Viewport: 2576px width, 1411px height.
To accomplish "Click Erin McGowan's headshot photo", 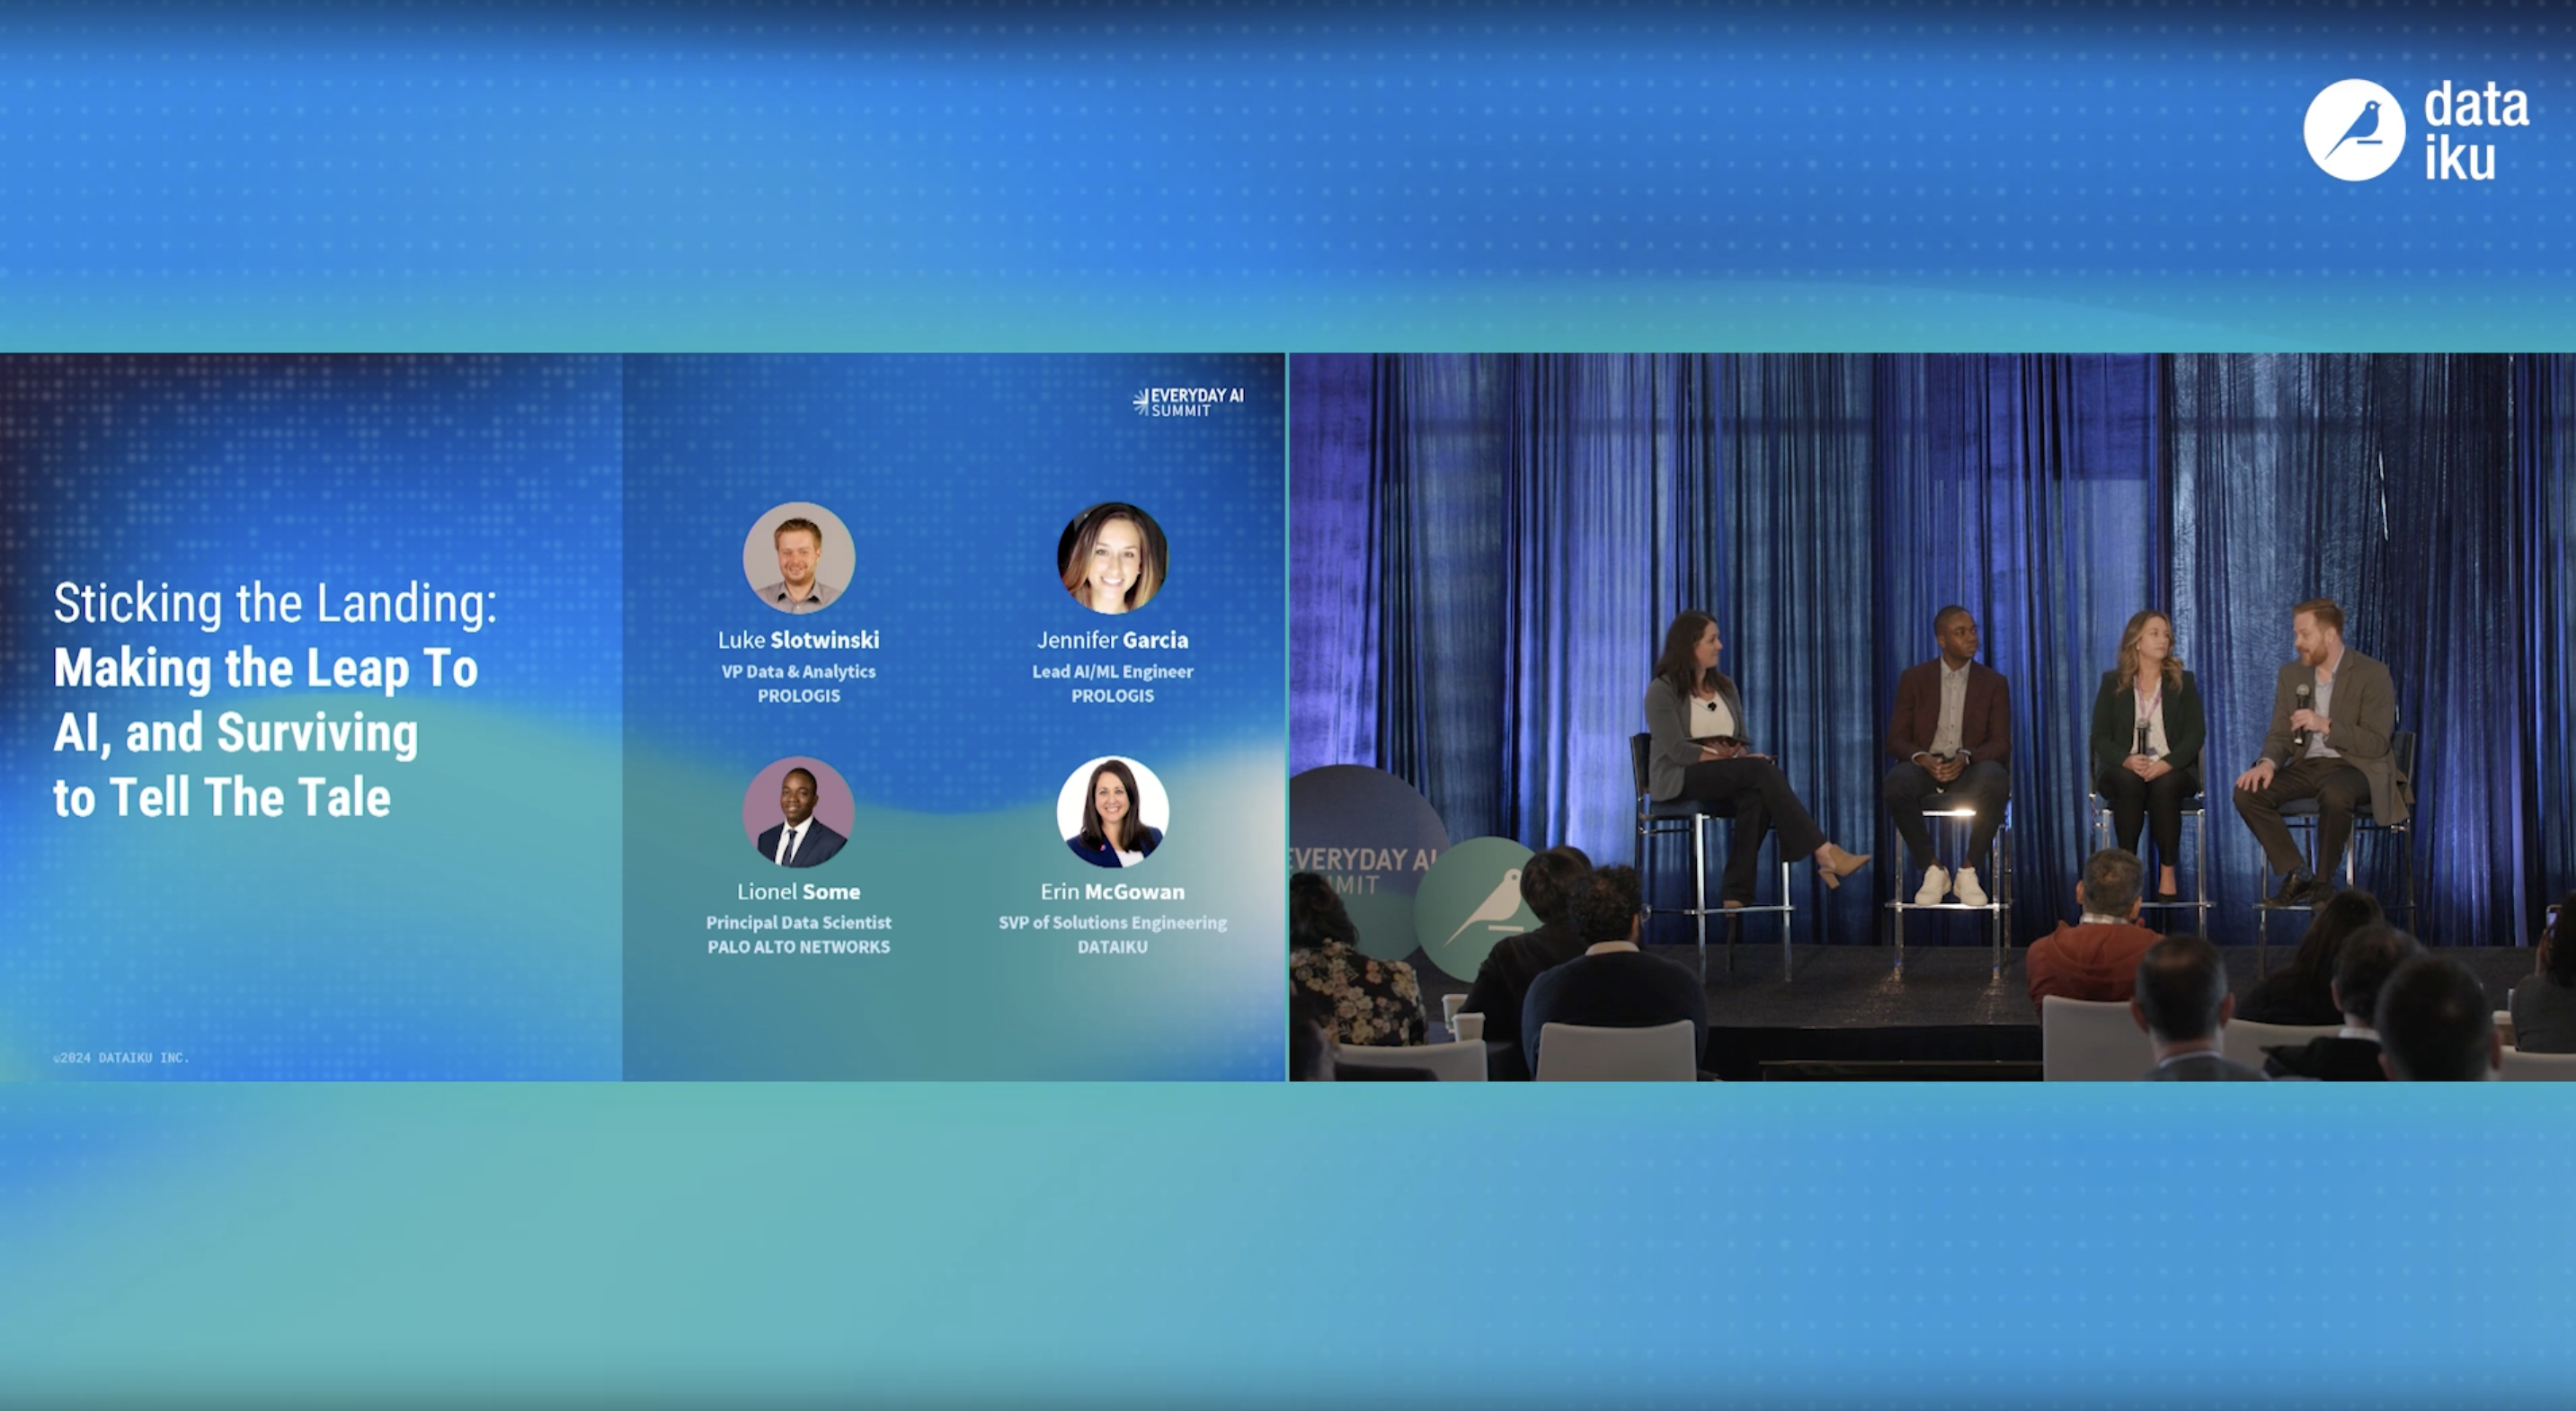I will pos(1112,811).
